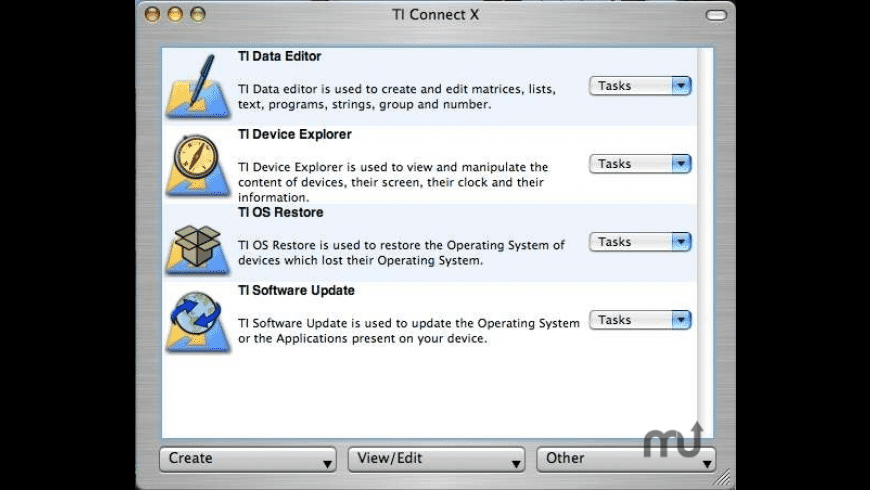870x490 pixels.
Task: Open the Tasks dropdown for TI OS Restore
Action: tap(640, 242)
